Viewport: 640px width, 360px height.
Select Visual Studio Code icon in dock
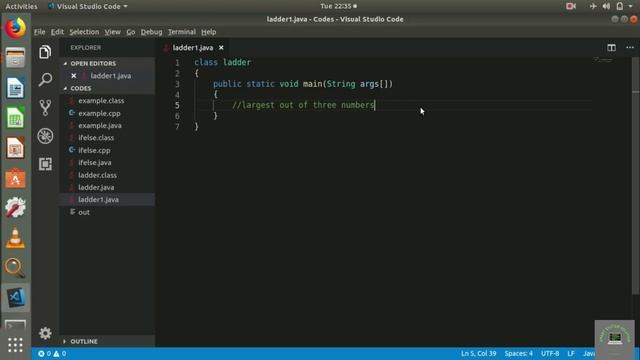(15, 297)
